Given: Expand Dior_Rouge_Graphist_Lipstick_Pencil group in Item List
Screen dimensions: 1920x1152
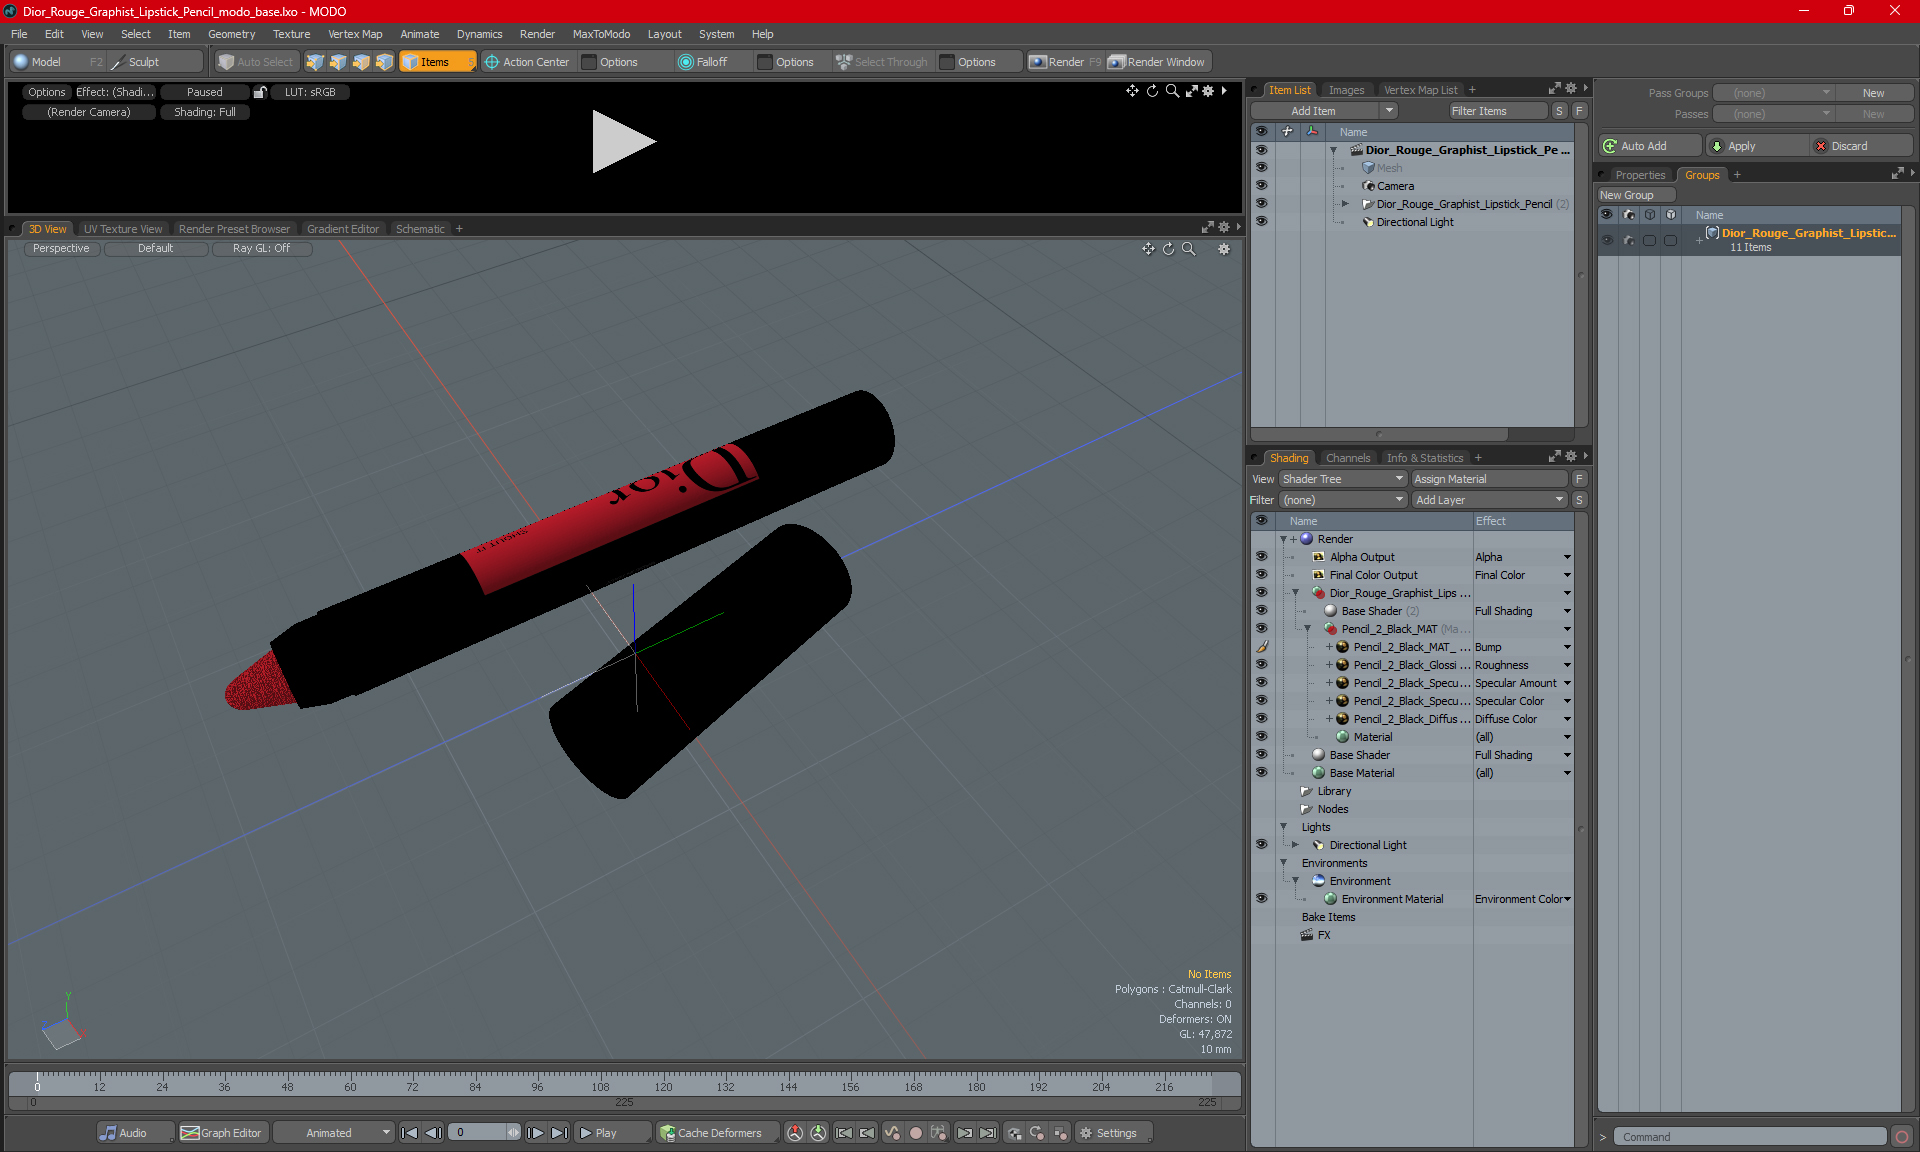Looking at the screenshot, I should coord(1345,204).
